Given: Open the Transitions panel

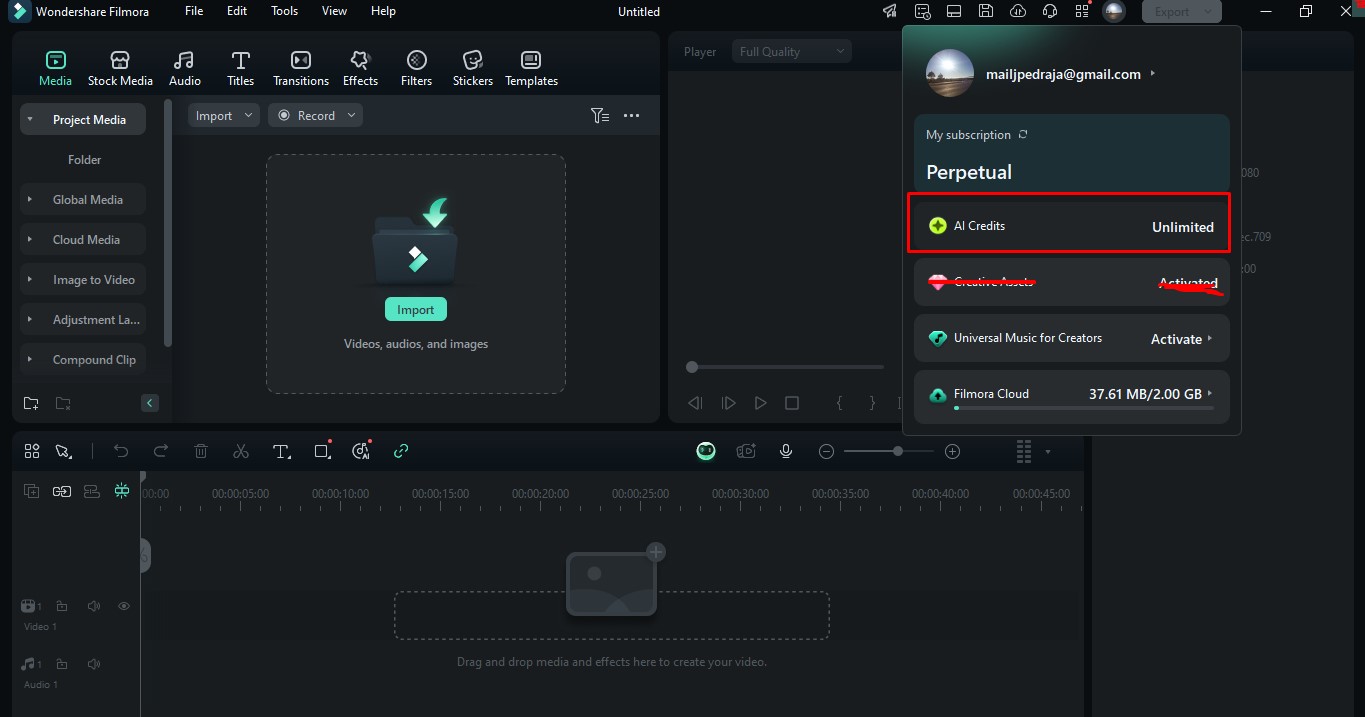Looking at the screenshot, I should [x=301, y=66].
